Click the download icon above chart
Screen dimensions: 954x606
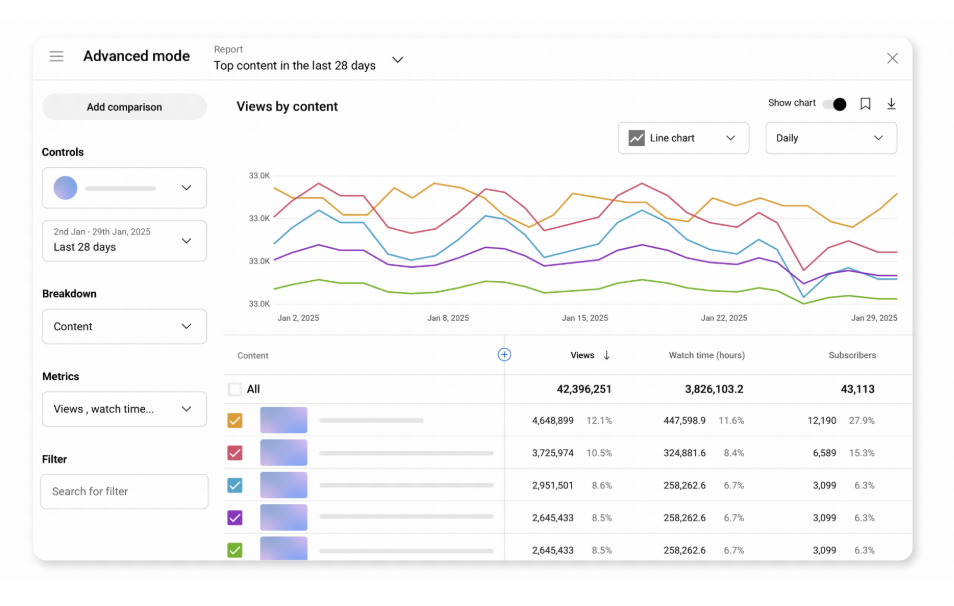(x=891, y=104)
